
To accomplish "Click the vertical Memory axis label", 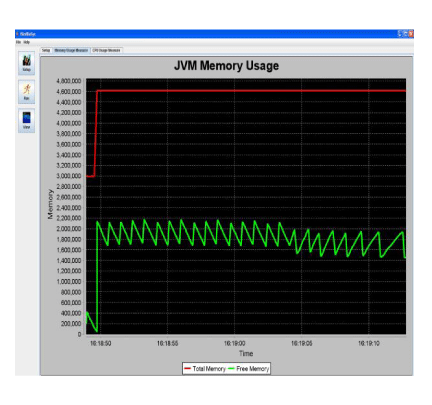I will point(50,204).
